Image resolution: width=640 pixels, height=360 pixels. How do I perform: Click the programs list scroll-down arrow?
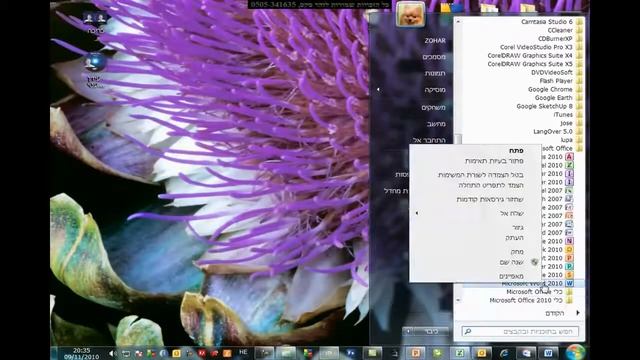[458, 300]
